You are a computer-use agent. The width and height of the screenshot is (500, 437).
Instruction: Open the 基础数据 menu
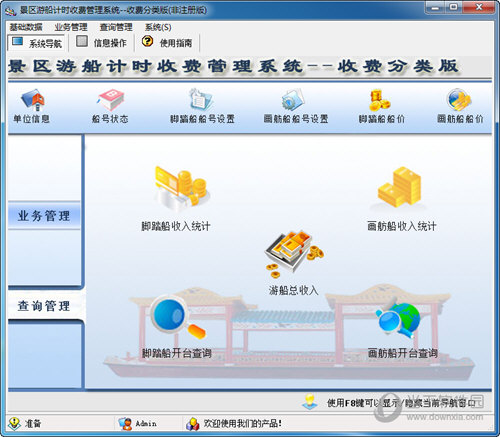coord(26,27)
